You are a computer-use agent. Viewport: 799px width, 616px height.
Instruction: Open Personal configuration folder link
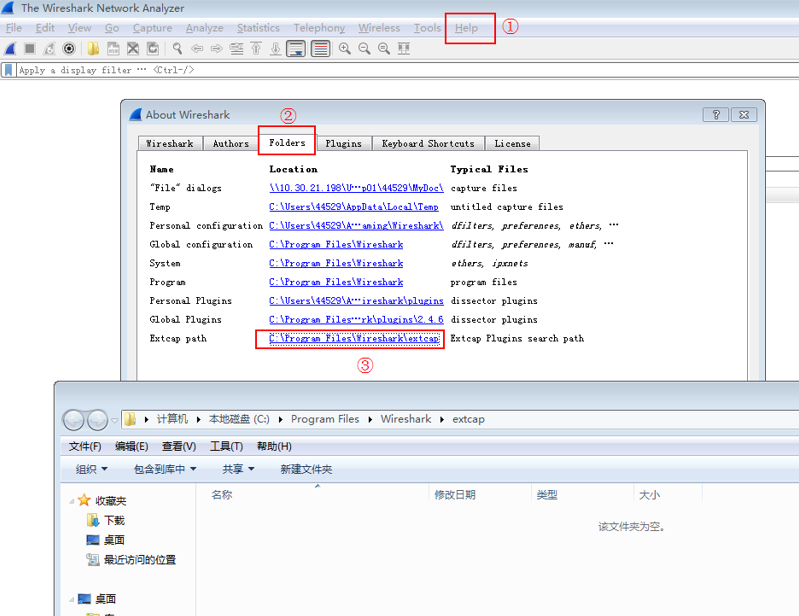coord(356,226)
